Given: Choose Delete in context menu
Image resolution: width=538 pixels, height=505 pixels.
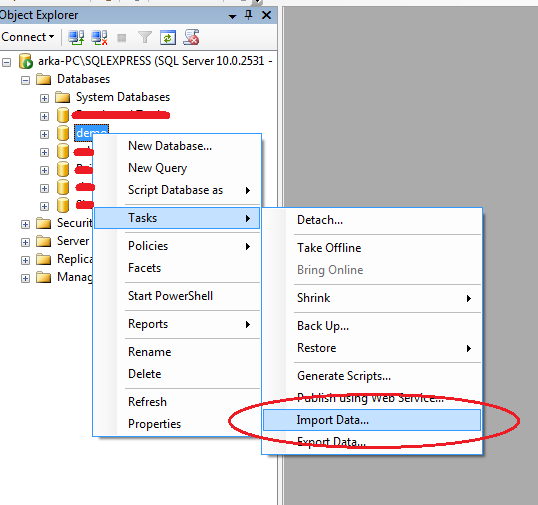Looking at the screenshot, I should click(177, 374).
